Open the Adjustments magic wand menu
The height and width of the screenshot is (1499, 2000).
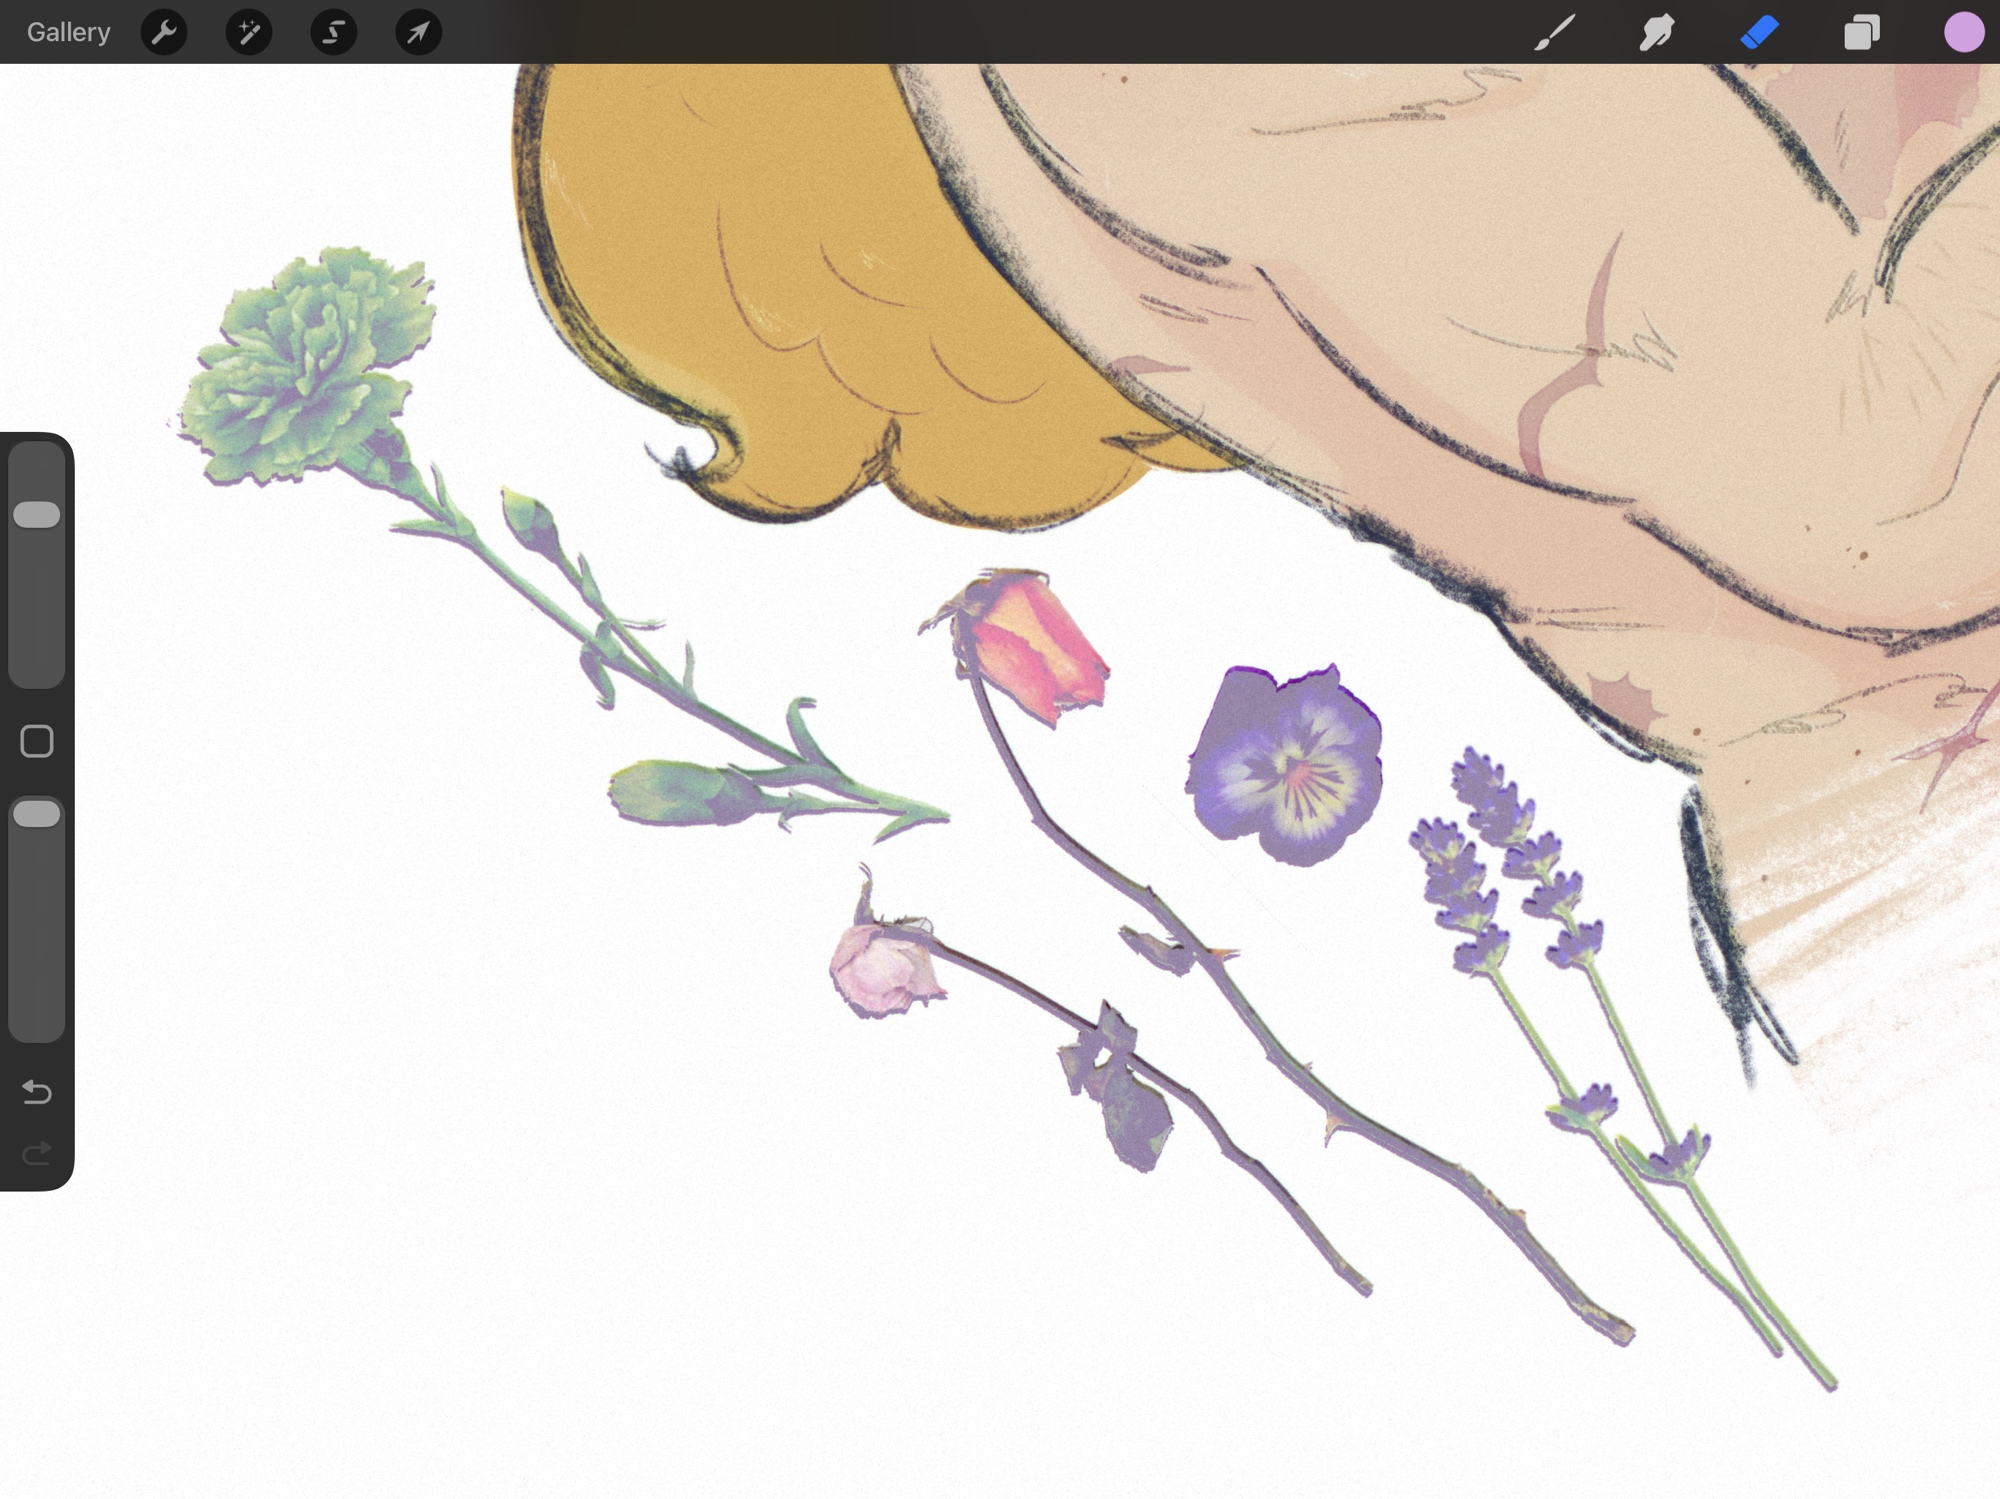tap(249, 32)
